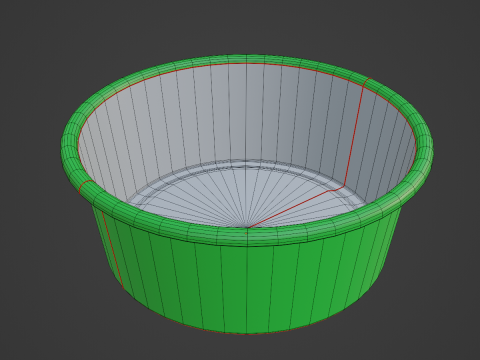Select the short red seam crossing the rim at upper right
Image resolution: width=480 pixels, height=360 pixels.
[x=367, y=82]
